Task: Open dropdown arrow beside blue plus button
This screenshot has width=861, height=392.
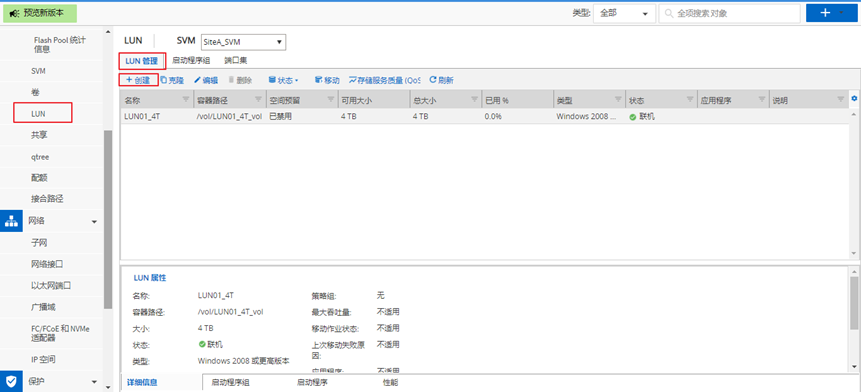Action: (842, 13)
